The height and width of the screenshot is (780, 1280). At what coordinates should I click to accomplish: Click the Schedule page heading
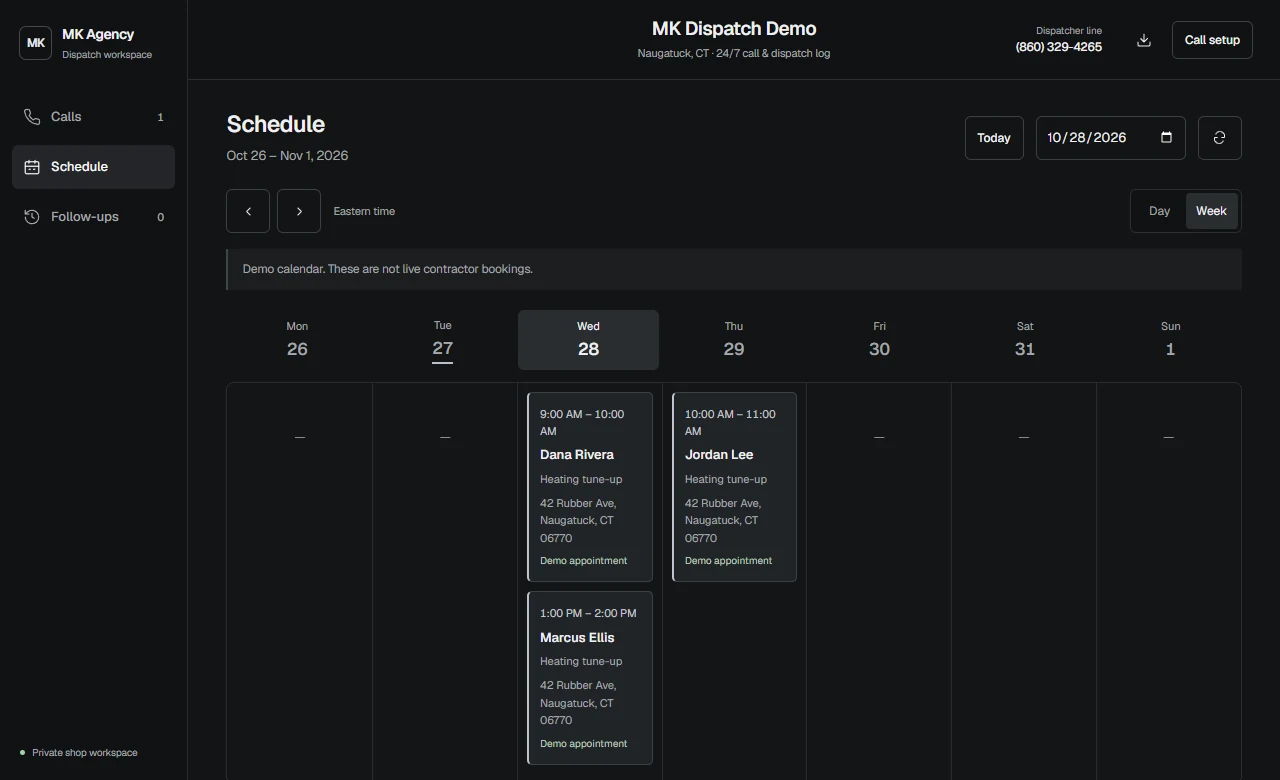(276, 124)
